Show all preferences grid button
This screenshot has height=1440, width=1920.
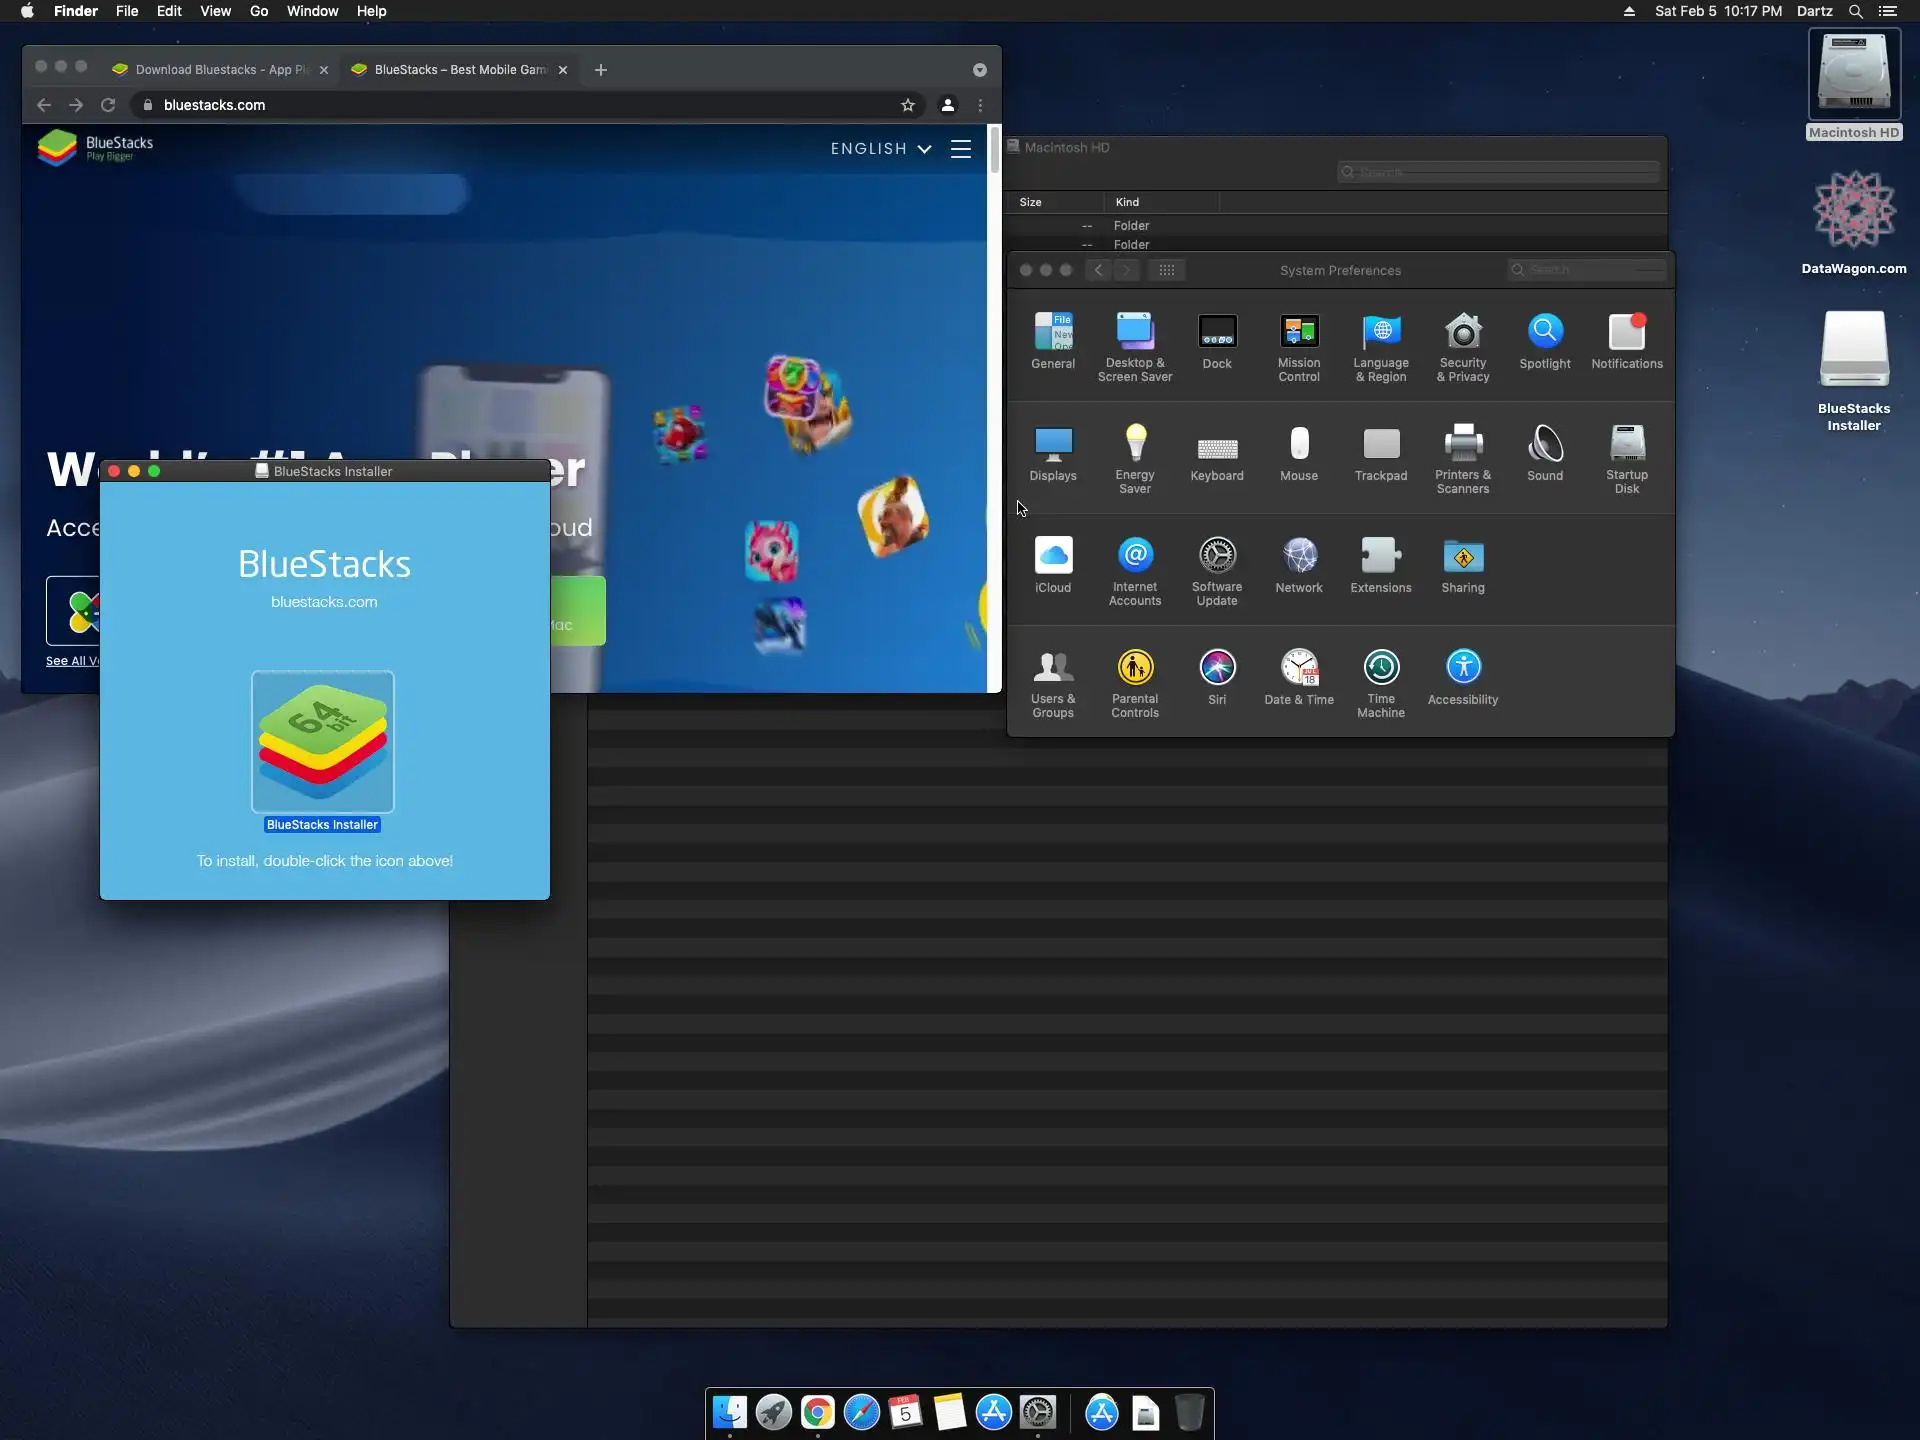[1166, 270]
